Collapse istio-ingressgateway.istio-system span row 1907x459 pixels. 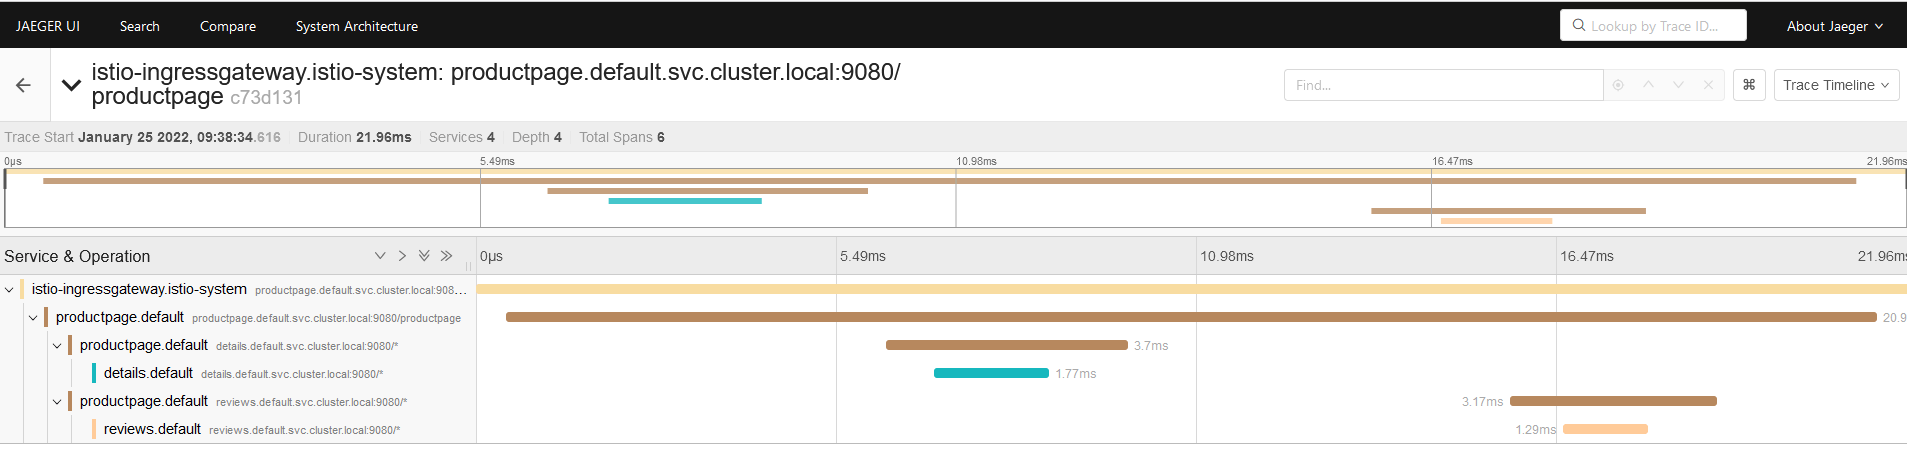10,290
